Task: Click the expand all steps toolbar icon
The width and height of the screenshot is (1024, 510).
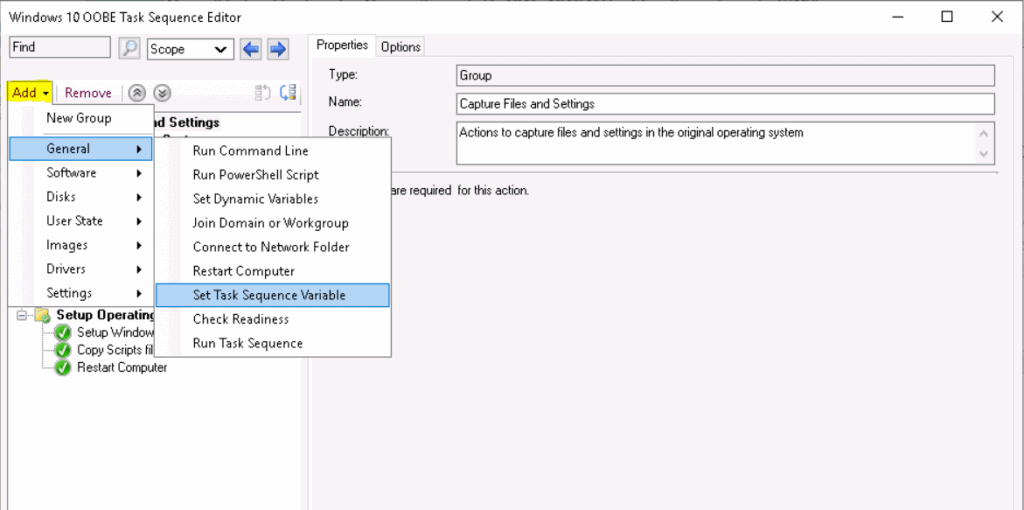Action: (x=264, y=93)
